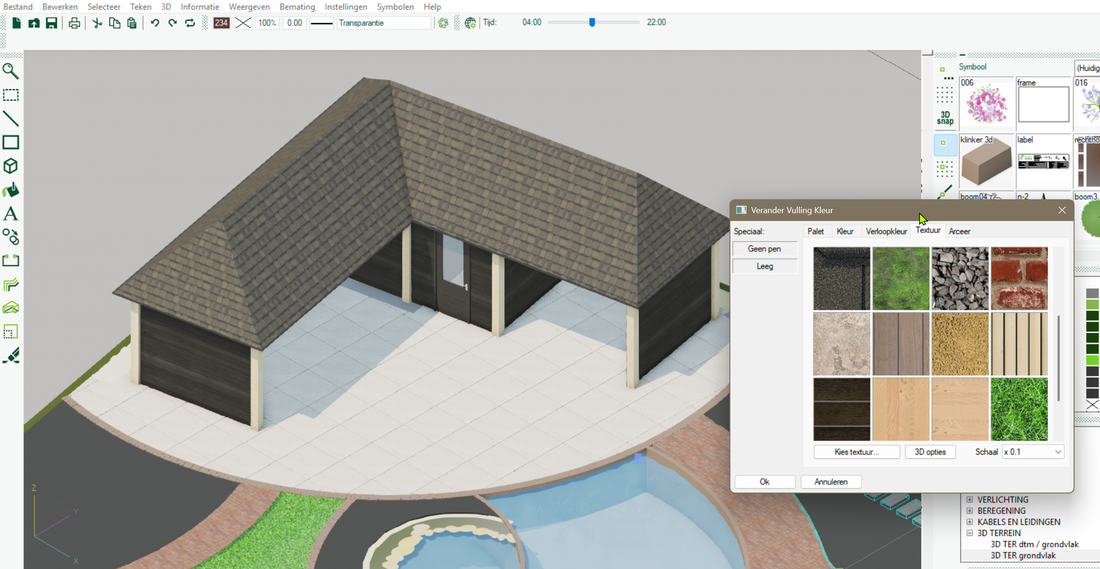Select the 'Geen pen' special option

tap(765, 249)
